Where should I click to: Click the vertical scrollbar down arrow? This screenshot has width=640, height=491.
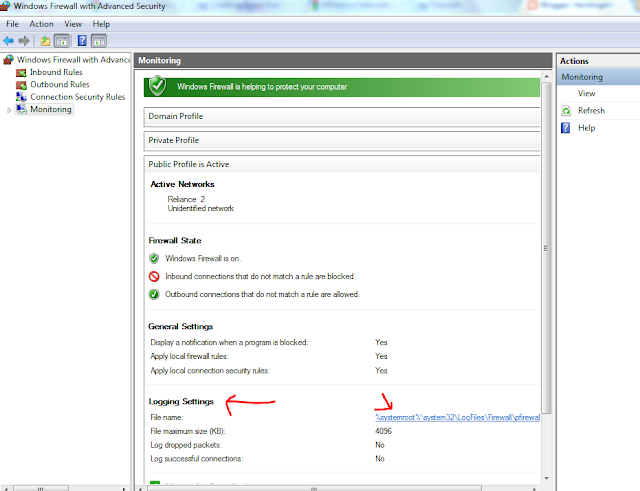pyautogui.click(x=546, y=478)
